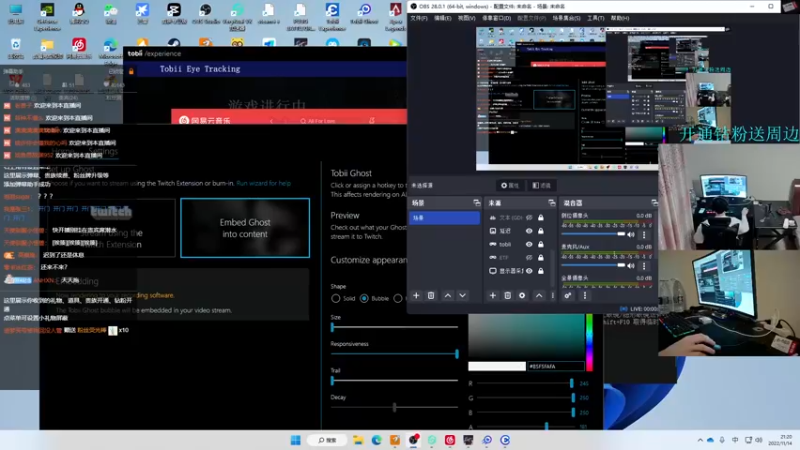Open Mic/Aux channel three-dot options menu

click(x=644, y=266)
